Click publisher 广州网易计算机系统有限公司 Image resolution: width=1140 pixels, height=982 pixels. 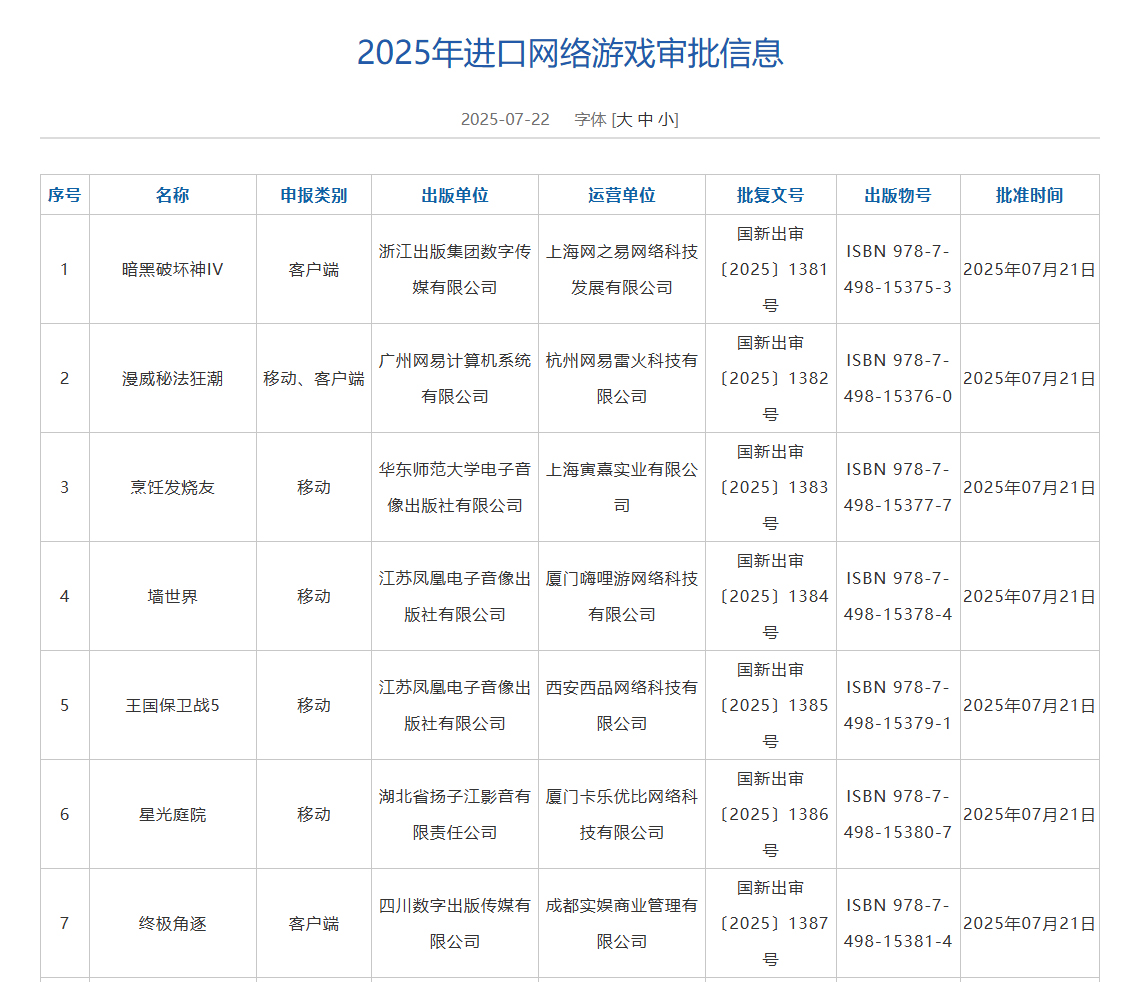pyautogui.click(x=455, y=379)
